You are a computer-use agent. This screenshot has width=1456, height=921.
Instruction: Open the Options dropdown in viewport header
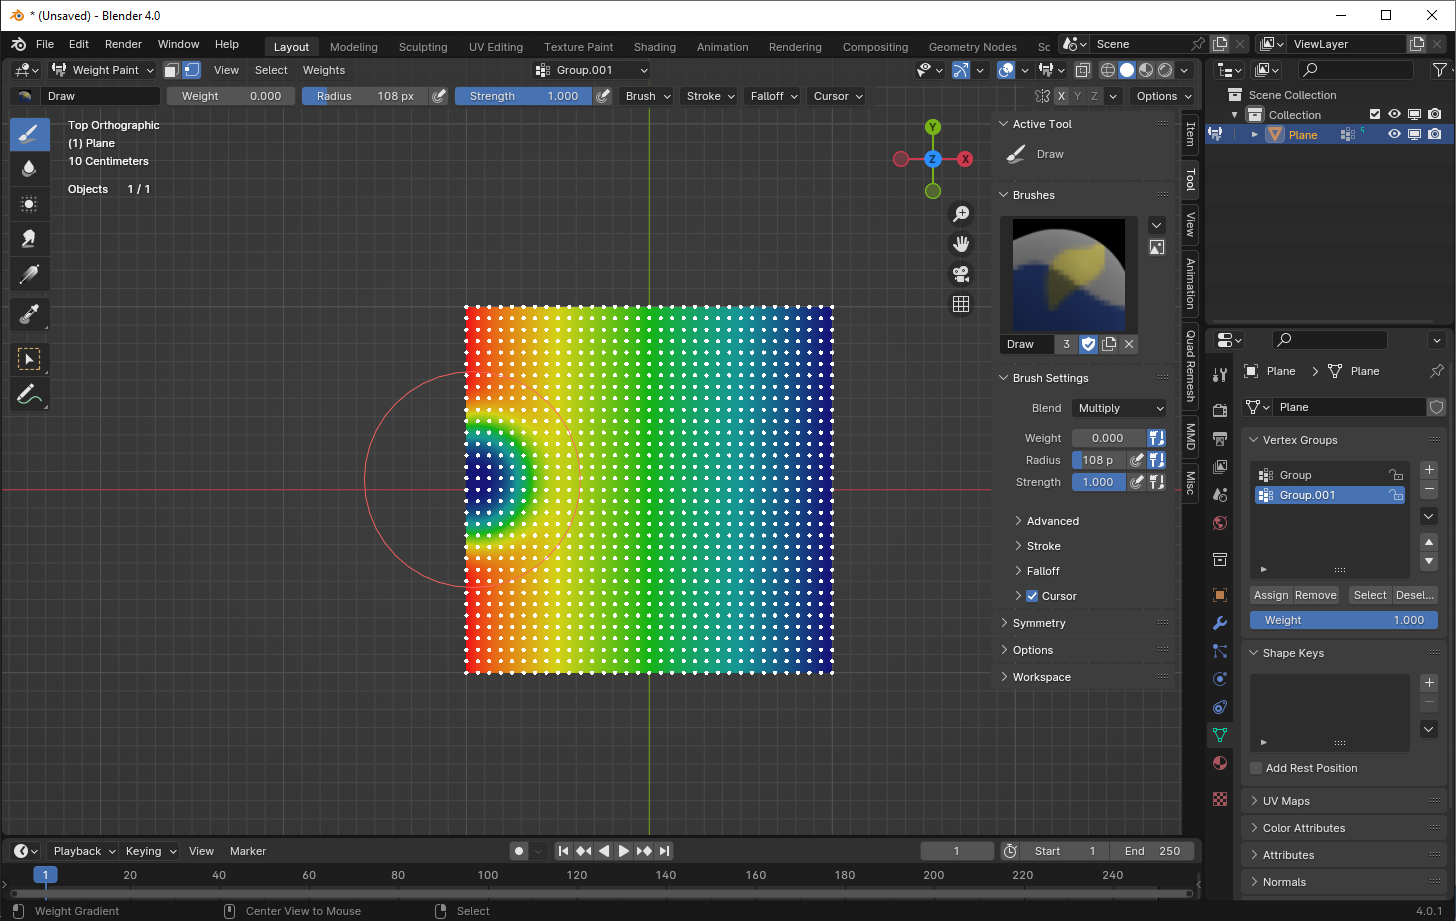pyautogui.click(x=1163, y=96)
